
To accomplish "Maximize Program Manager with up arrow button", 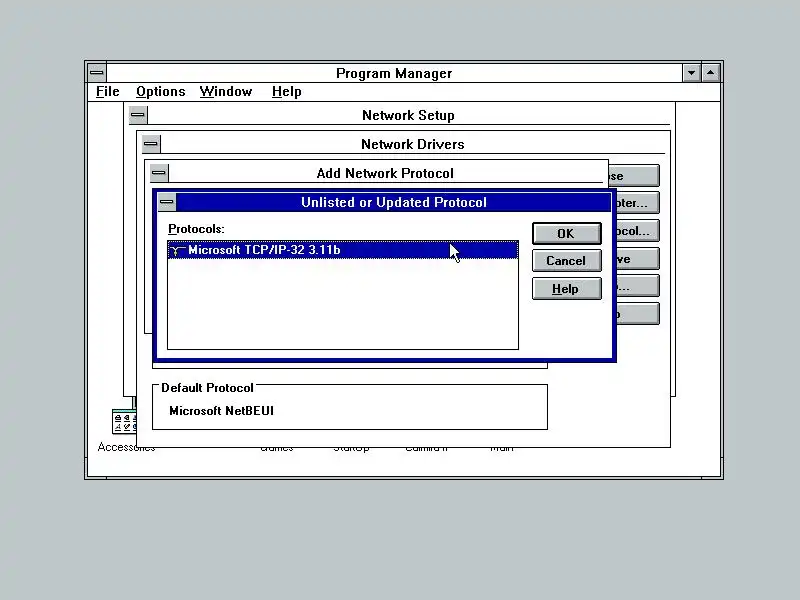I will [711, 73].
